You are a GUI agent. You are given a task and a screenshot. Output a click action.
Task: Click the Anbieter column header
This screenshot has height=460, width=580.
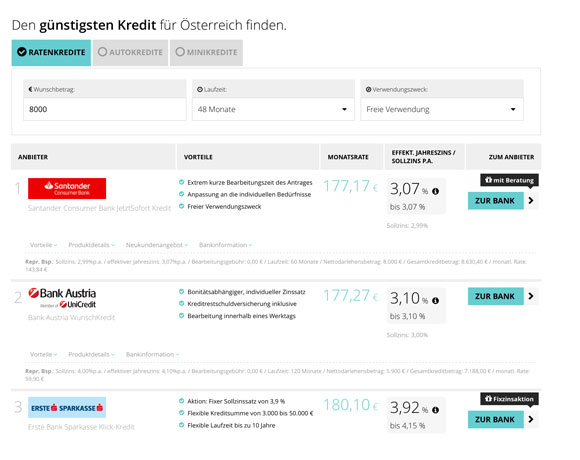click(93, 157)
